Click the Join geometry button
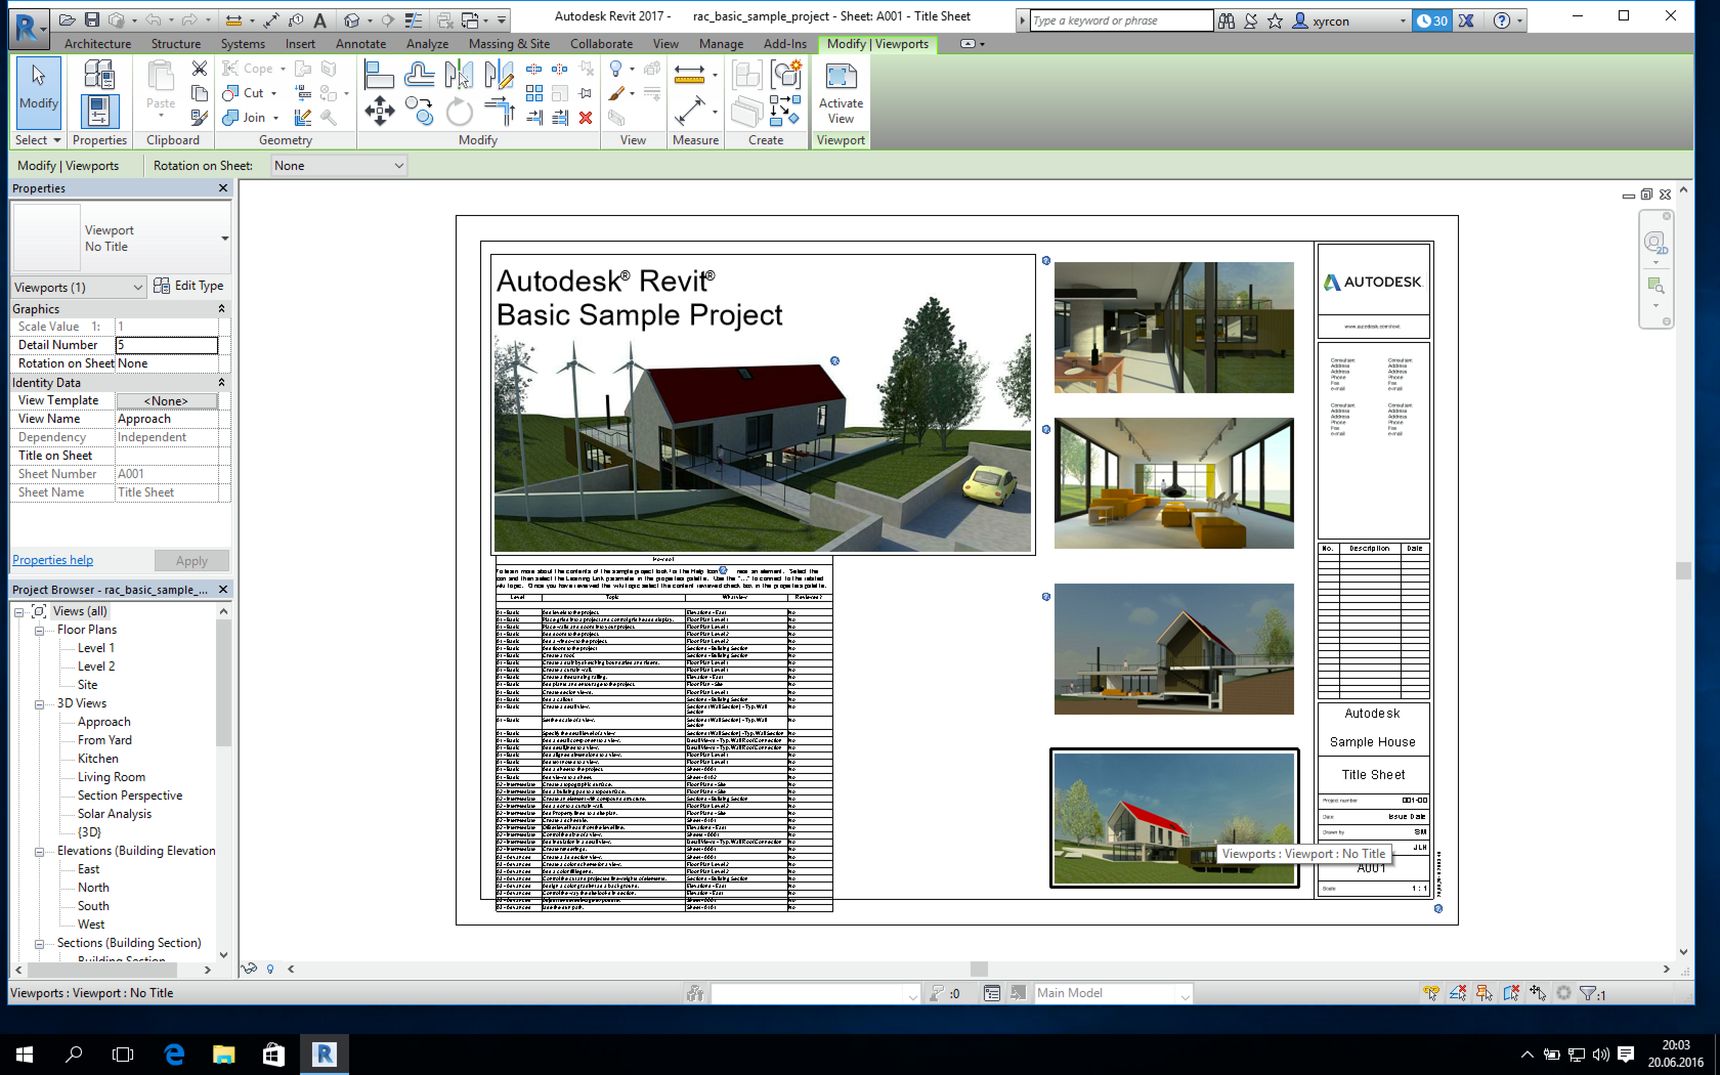The width and height of the screenshot is (1720, 1075). tap(245, 117)
